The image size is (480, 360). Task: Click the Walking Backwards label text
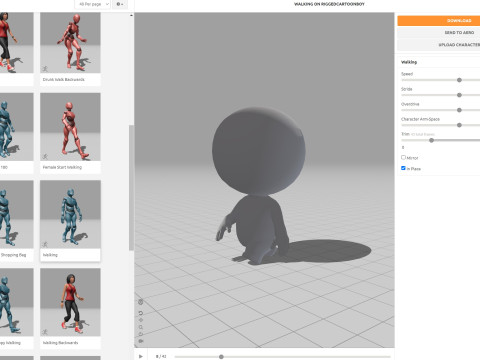click(x=60, y=343)
